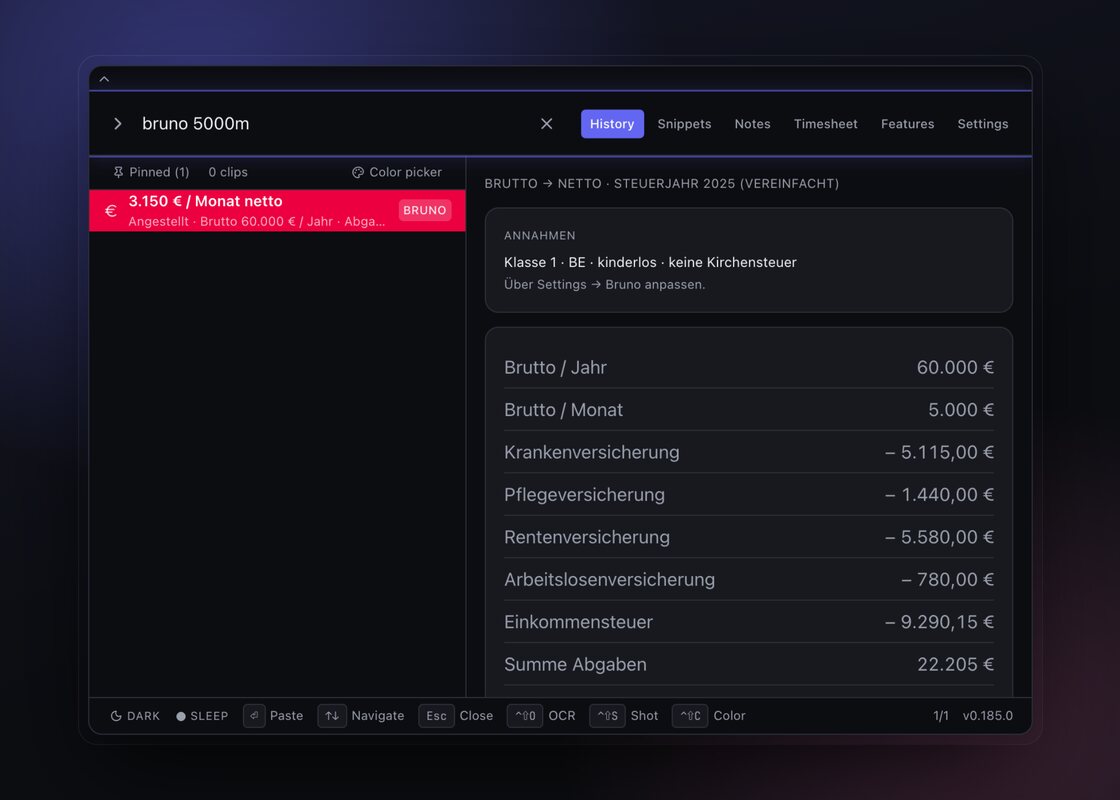
Task: Click the Close label in footer
Action: point(476,716)
